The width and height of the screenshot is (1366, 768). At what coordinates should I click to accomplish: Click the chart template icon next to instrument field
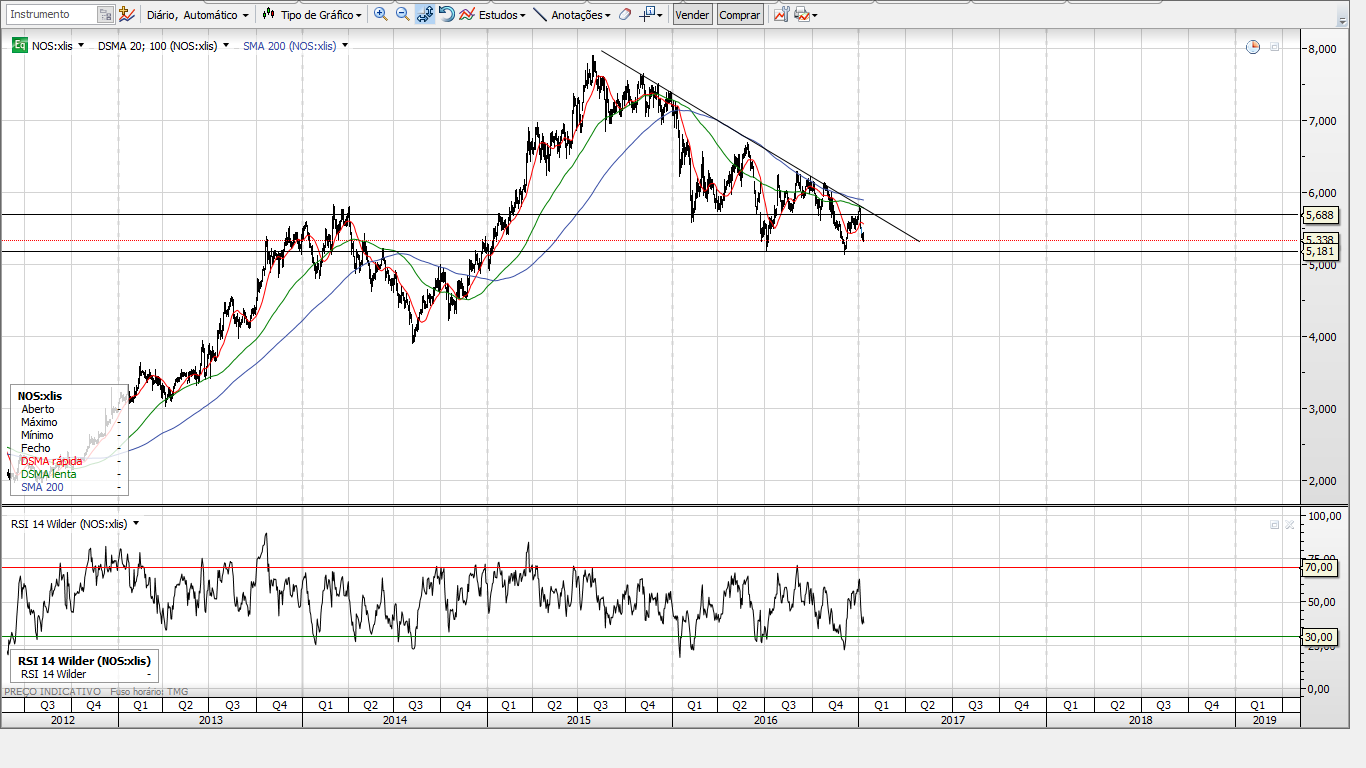point(126,15)
